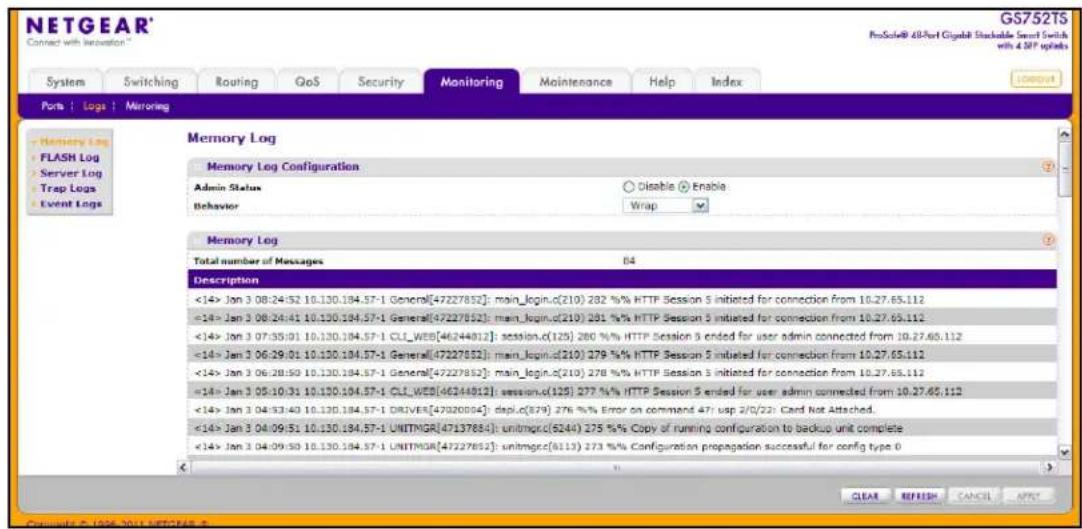Image resolution: width=1082 pixels, height=529 pixels.
Task: Switch to the System tab
Action: pyautogui.click(x=65, y=82)
